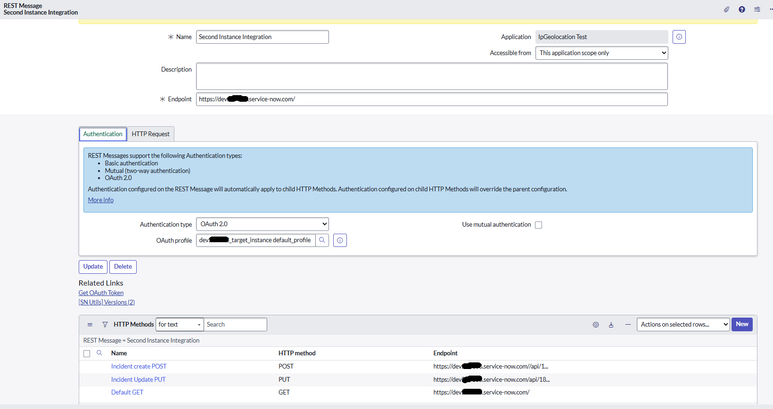This screenshot has height=409, width=773.
Task: Click the Application info icon
Action: 679,37
